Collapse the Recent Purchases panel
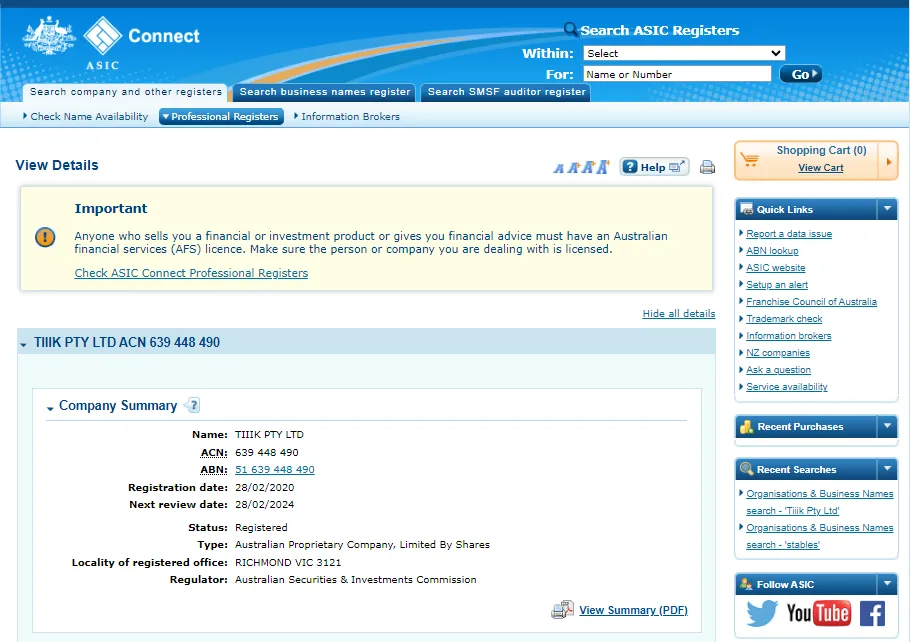The image size is (910, 642). click(887, 426)
